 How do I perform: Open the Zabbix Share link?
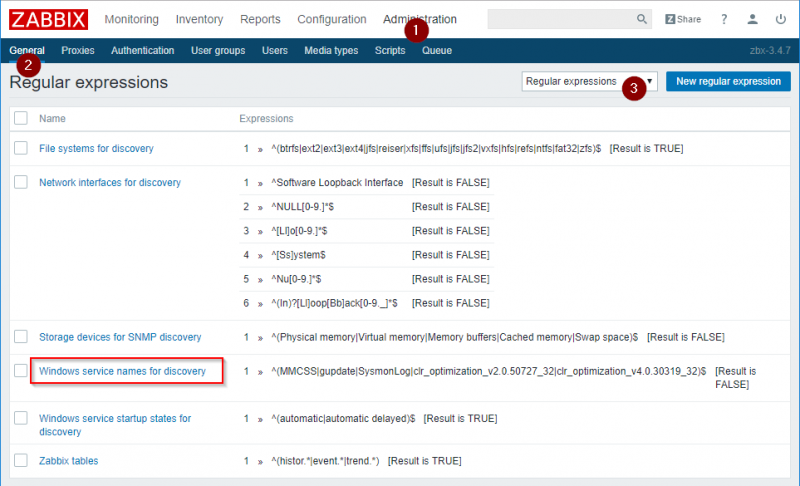pyautogui.click(x=683, y=19)
